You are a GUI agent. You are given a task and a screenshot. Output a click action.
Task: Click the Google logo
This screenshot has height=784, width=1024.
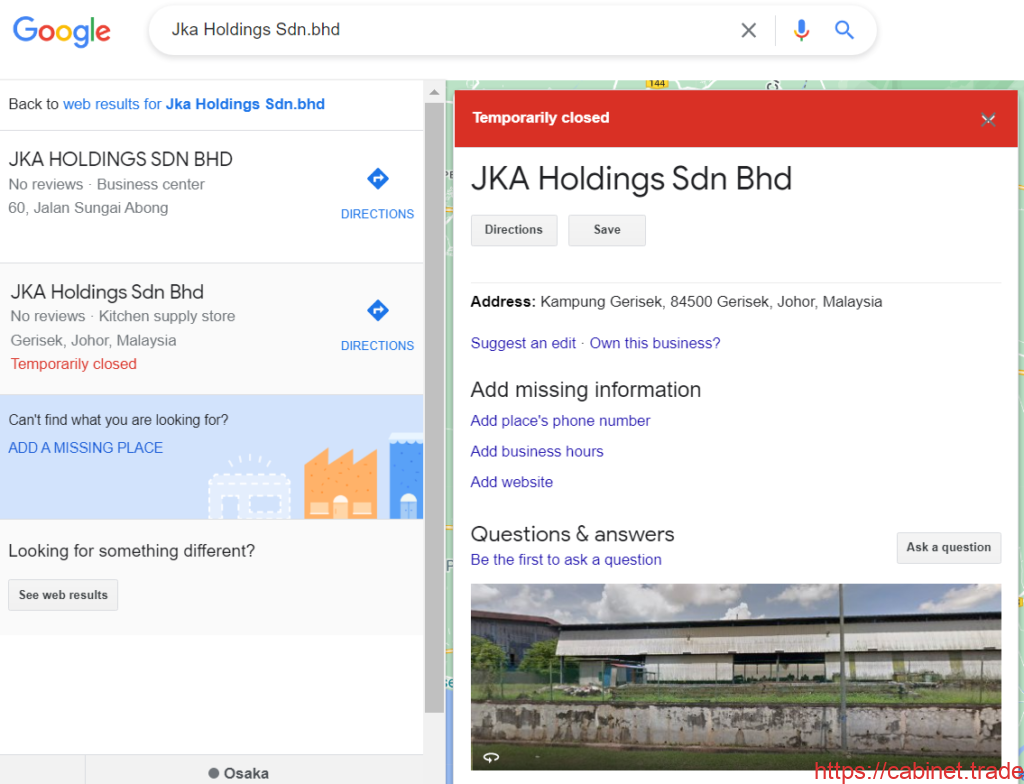point(61,31)
